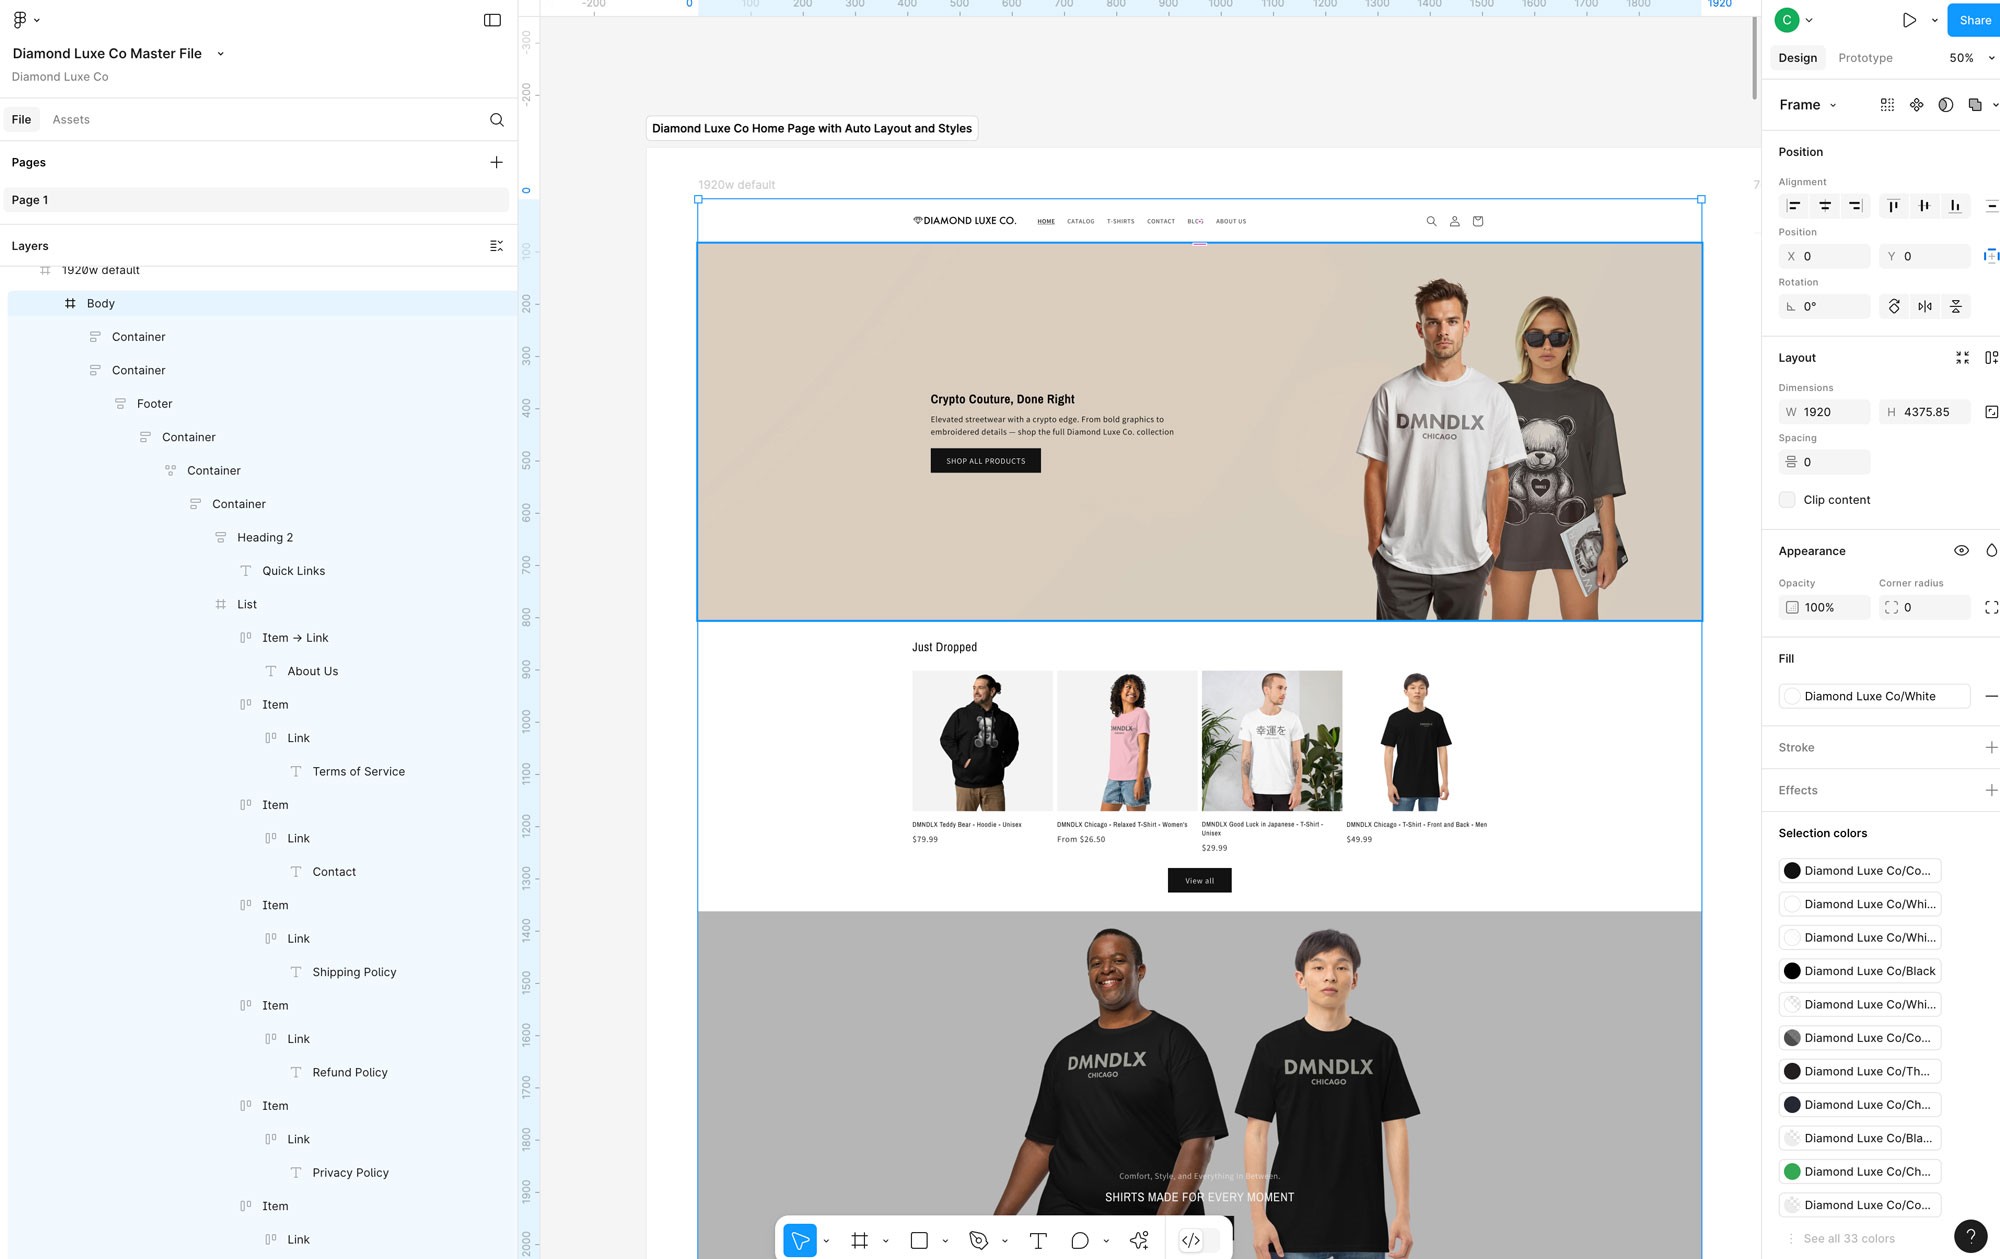
Task: Click the Create component icon
Action: (x=1916, y=105)
